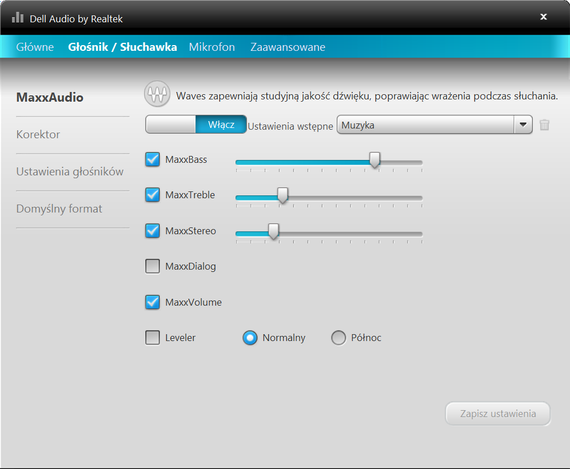Open the Korektor section in sidebar
The image size is (570, 469).
coord(38,135)
